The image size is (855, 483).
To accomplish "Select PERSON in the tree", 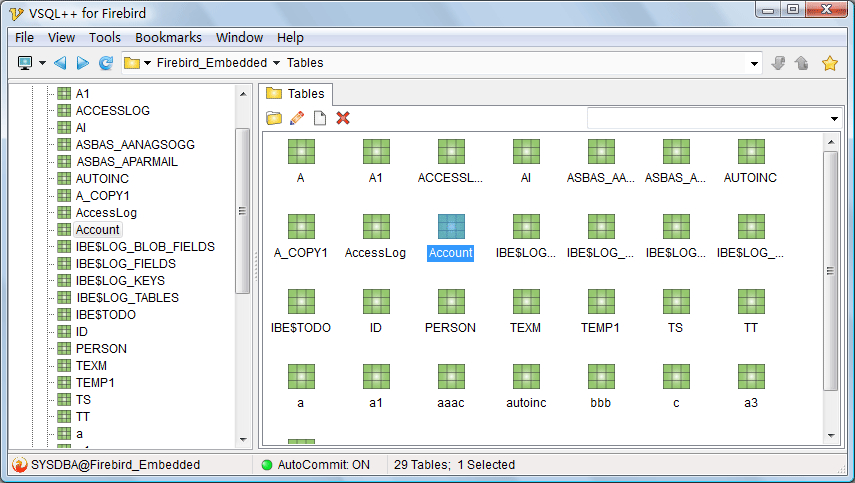I will (x=101, y=348).
